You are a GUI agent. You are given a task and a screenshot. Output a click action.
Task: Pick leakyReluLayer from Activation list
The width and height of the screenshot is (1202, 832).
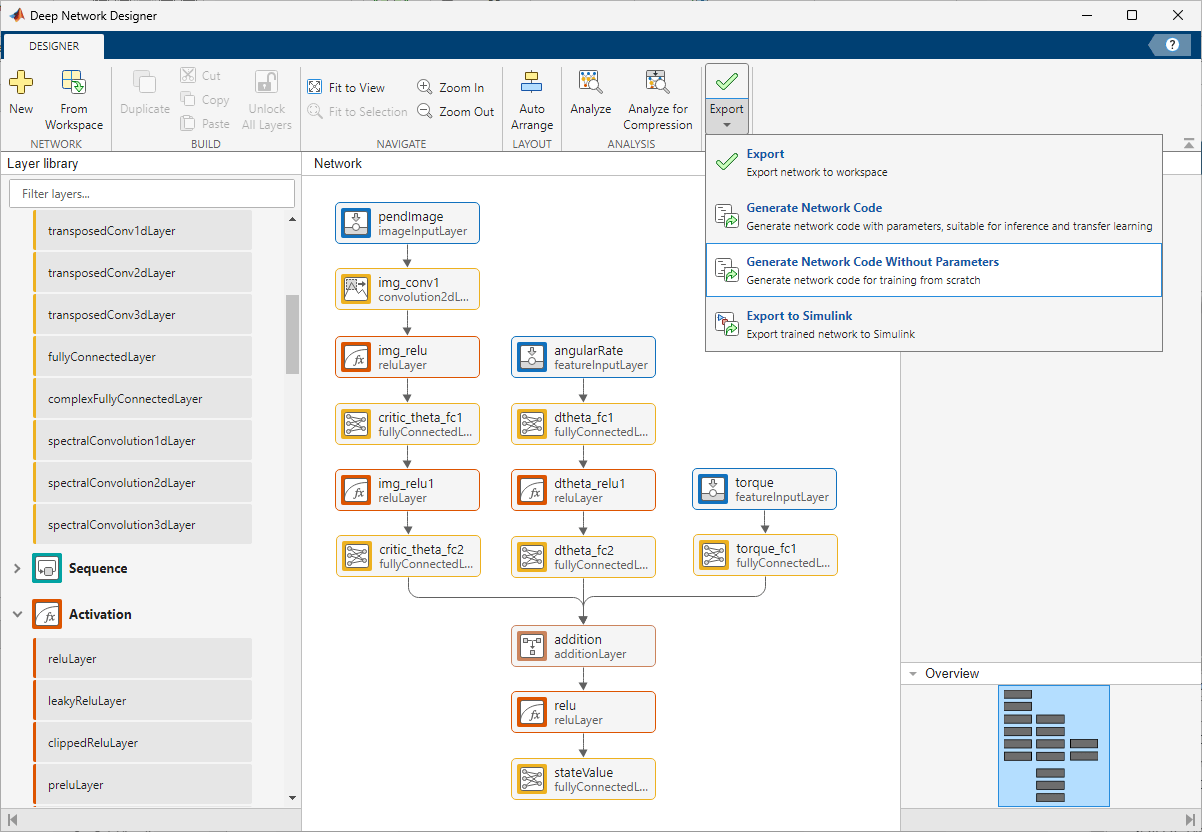142,701
